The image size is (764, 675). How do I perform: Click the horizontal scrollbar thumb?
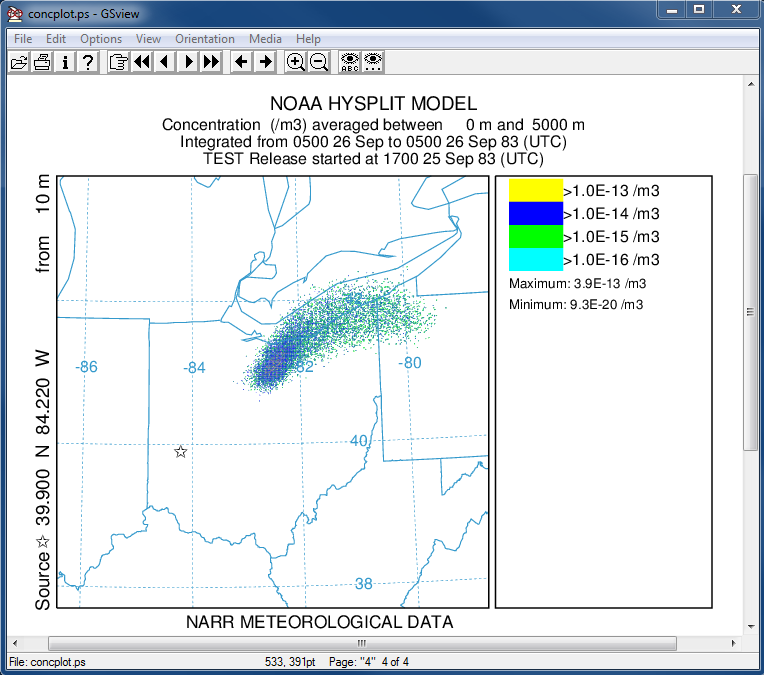click(x=361, y=643)
